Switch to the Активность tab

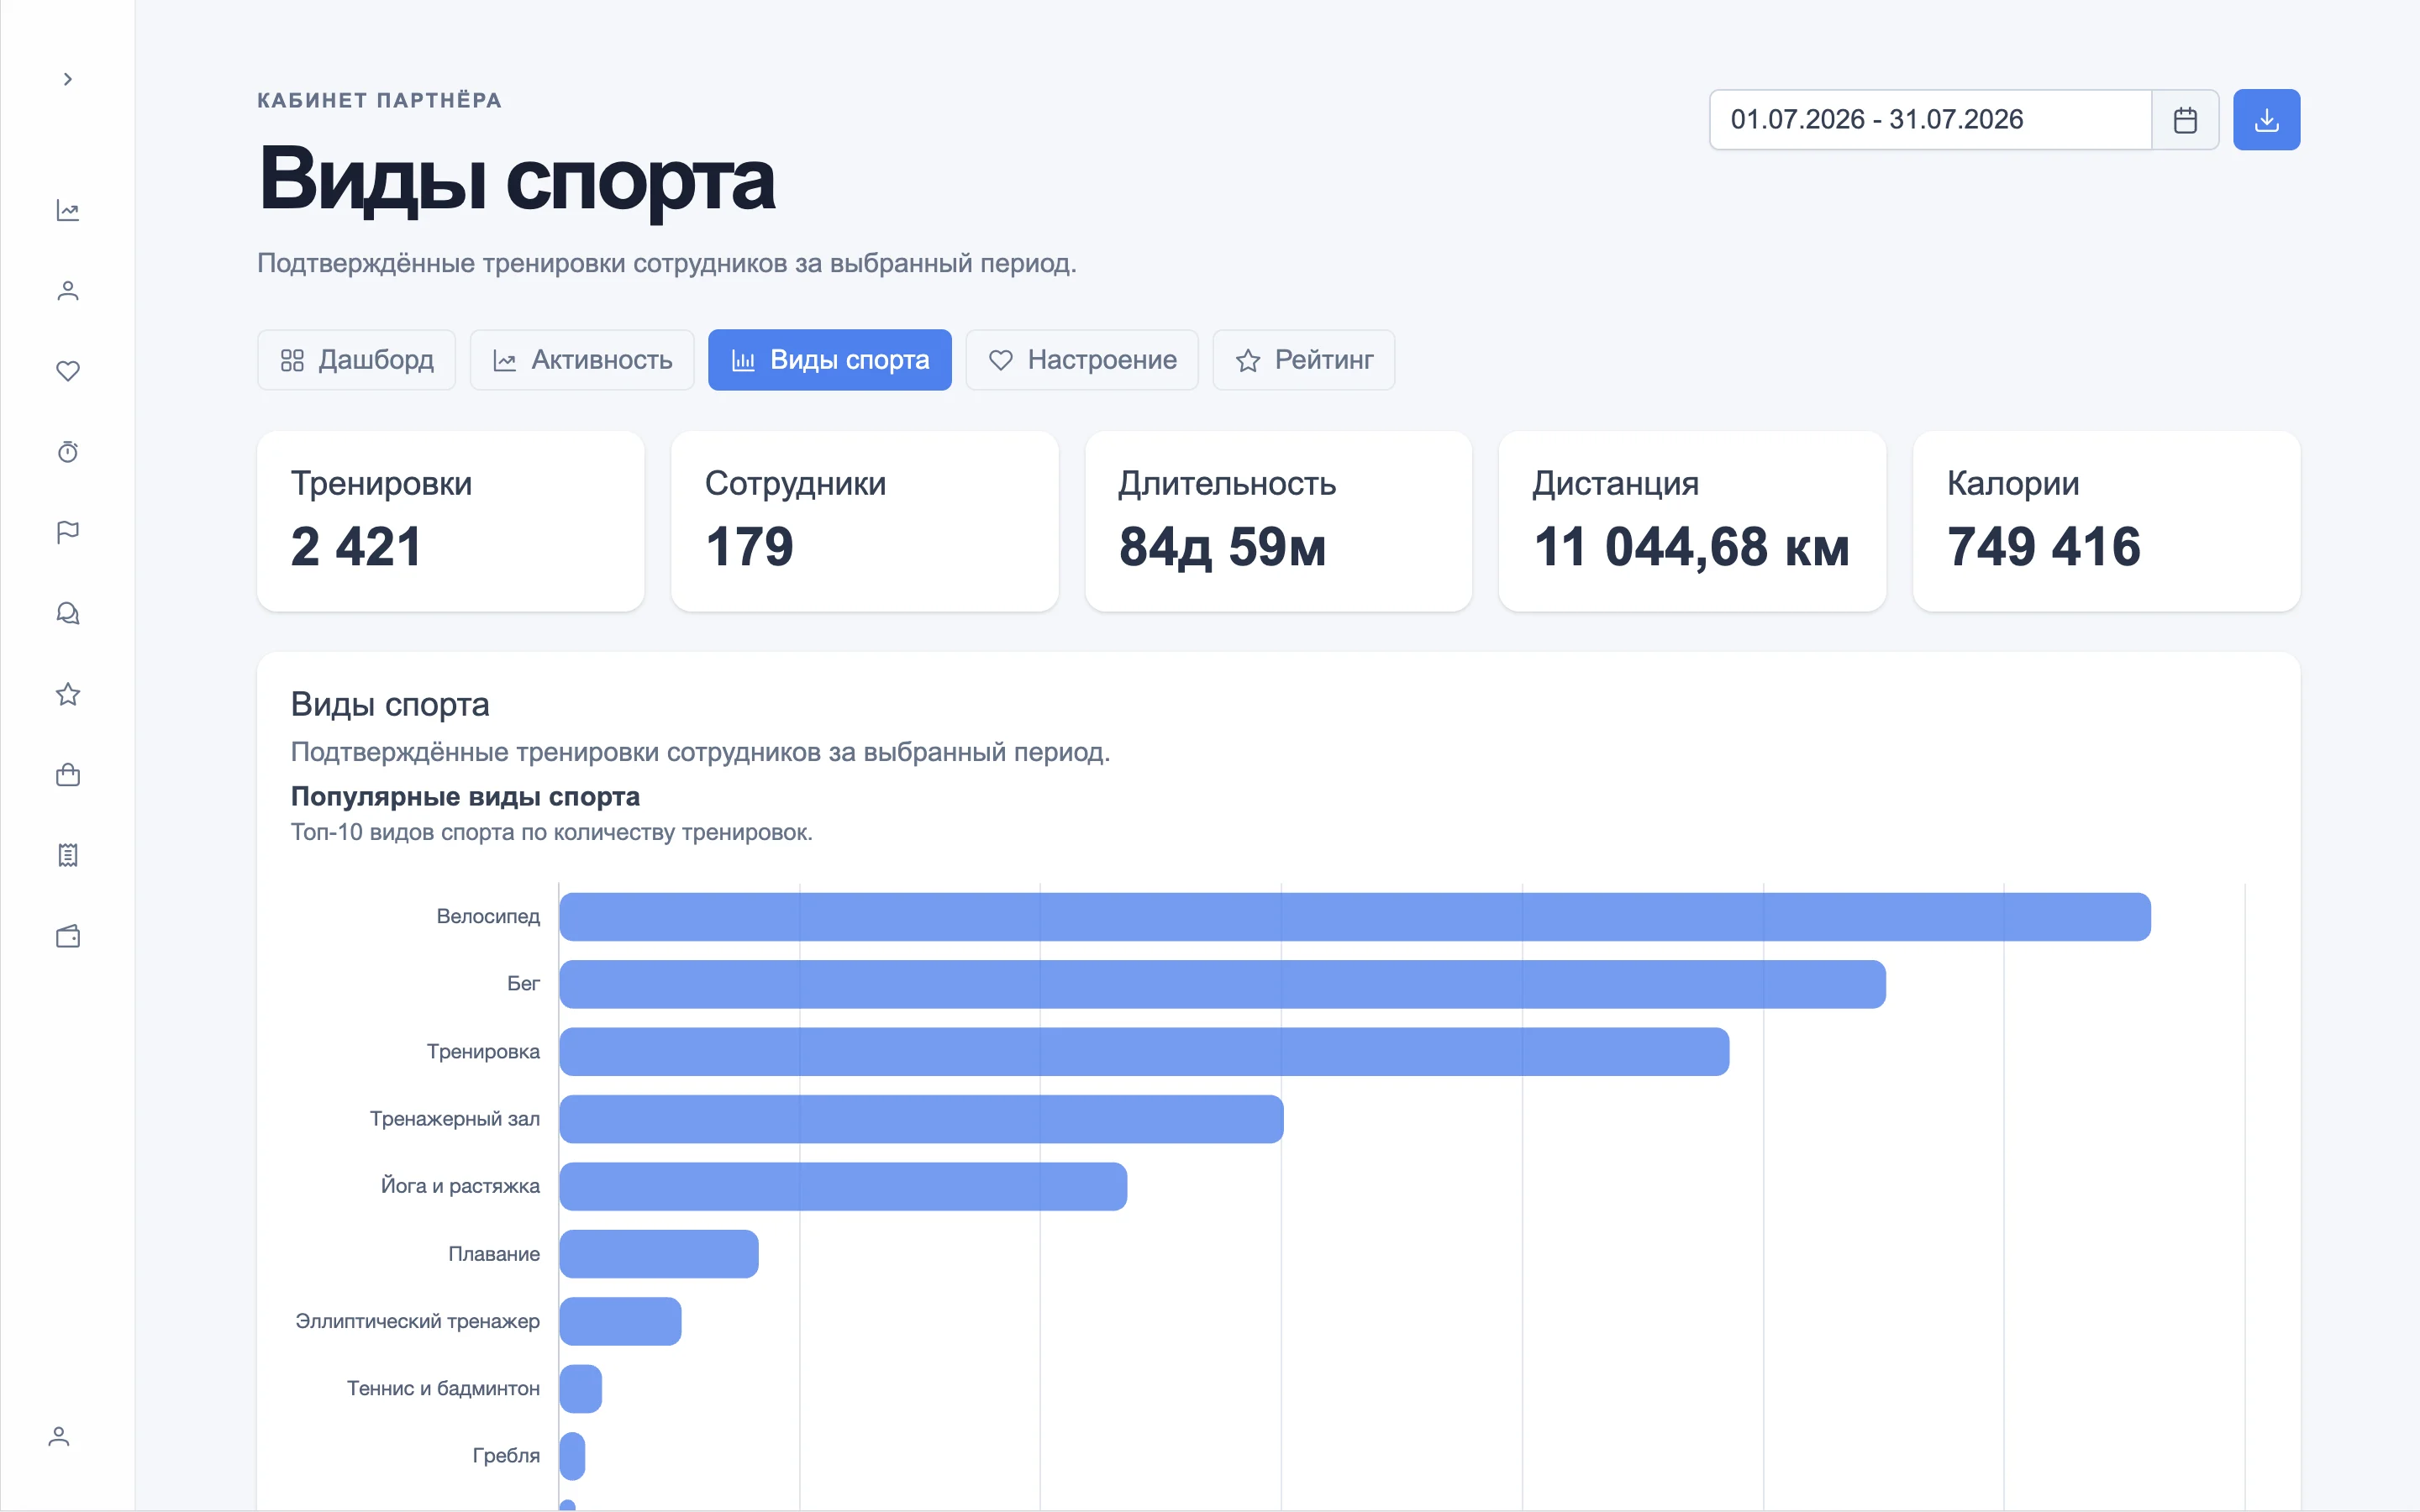[582, 360]
